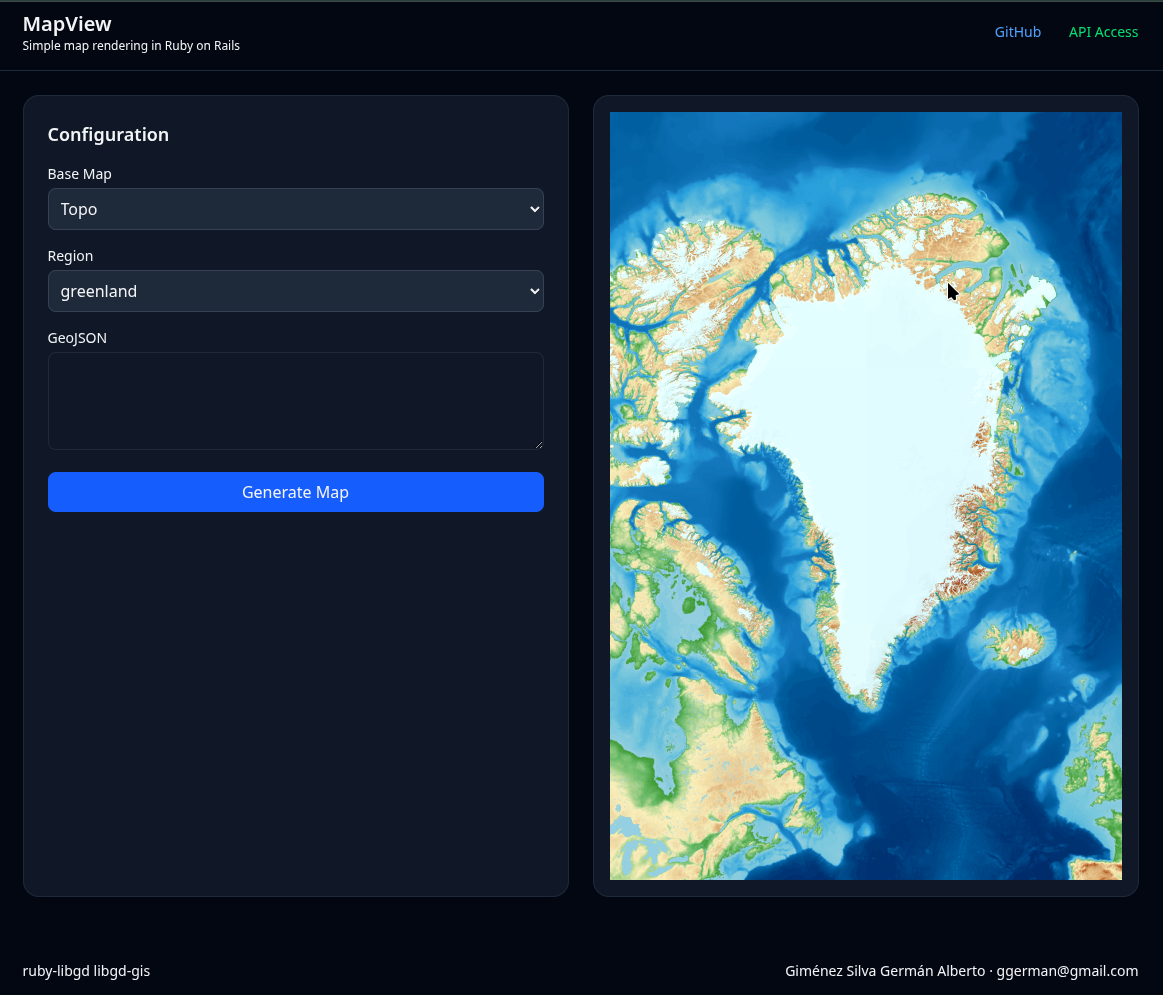The height and width of the screenshot is (995, 1163).
Task: Open the Region dropdown set to greenland
Action: (295, 291)
